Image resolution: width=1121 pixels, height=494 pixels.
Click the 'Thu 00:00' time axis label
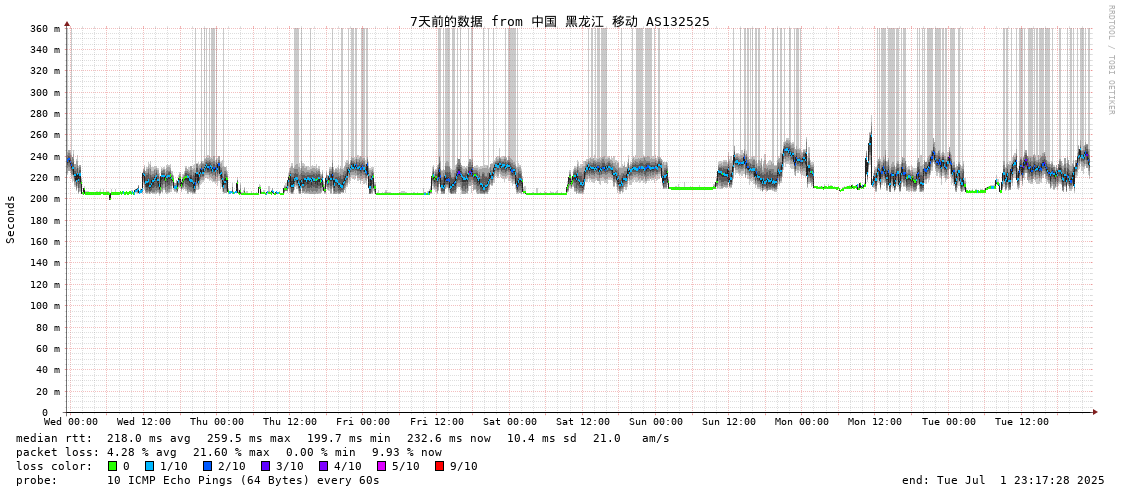click(x=217, y=422)
